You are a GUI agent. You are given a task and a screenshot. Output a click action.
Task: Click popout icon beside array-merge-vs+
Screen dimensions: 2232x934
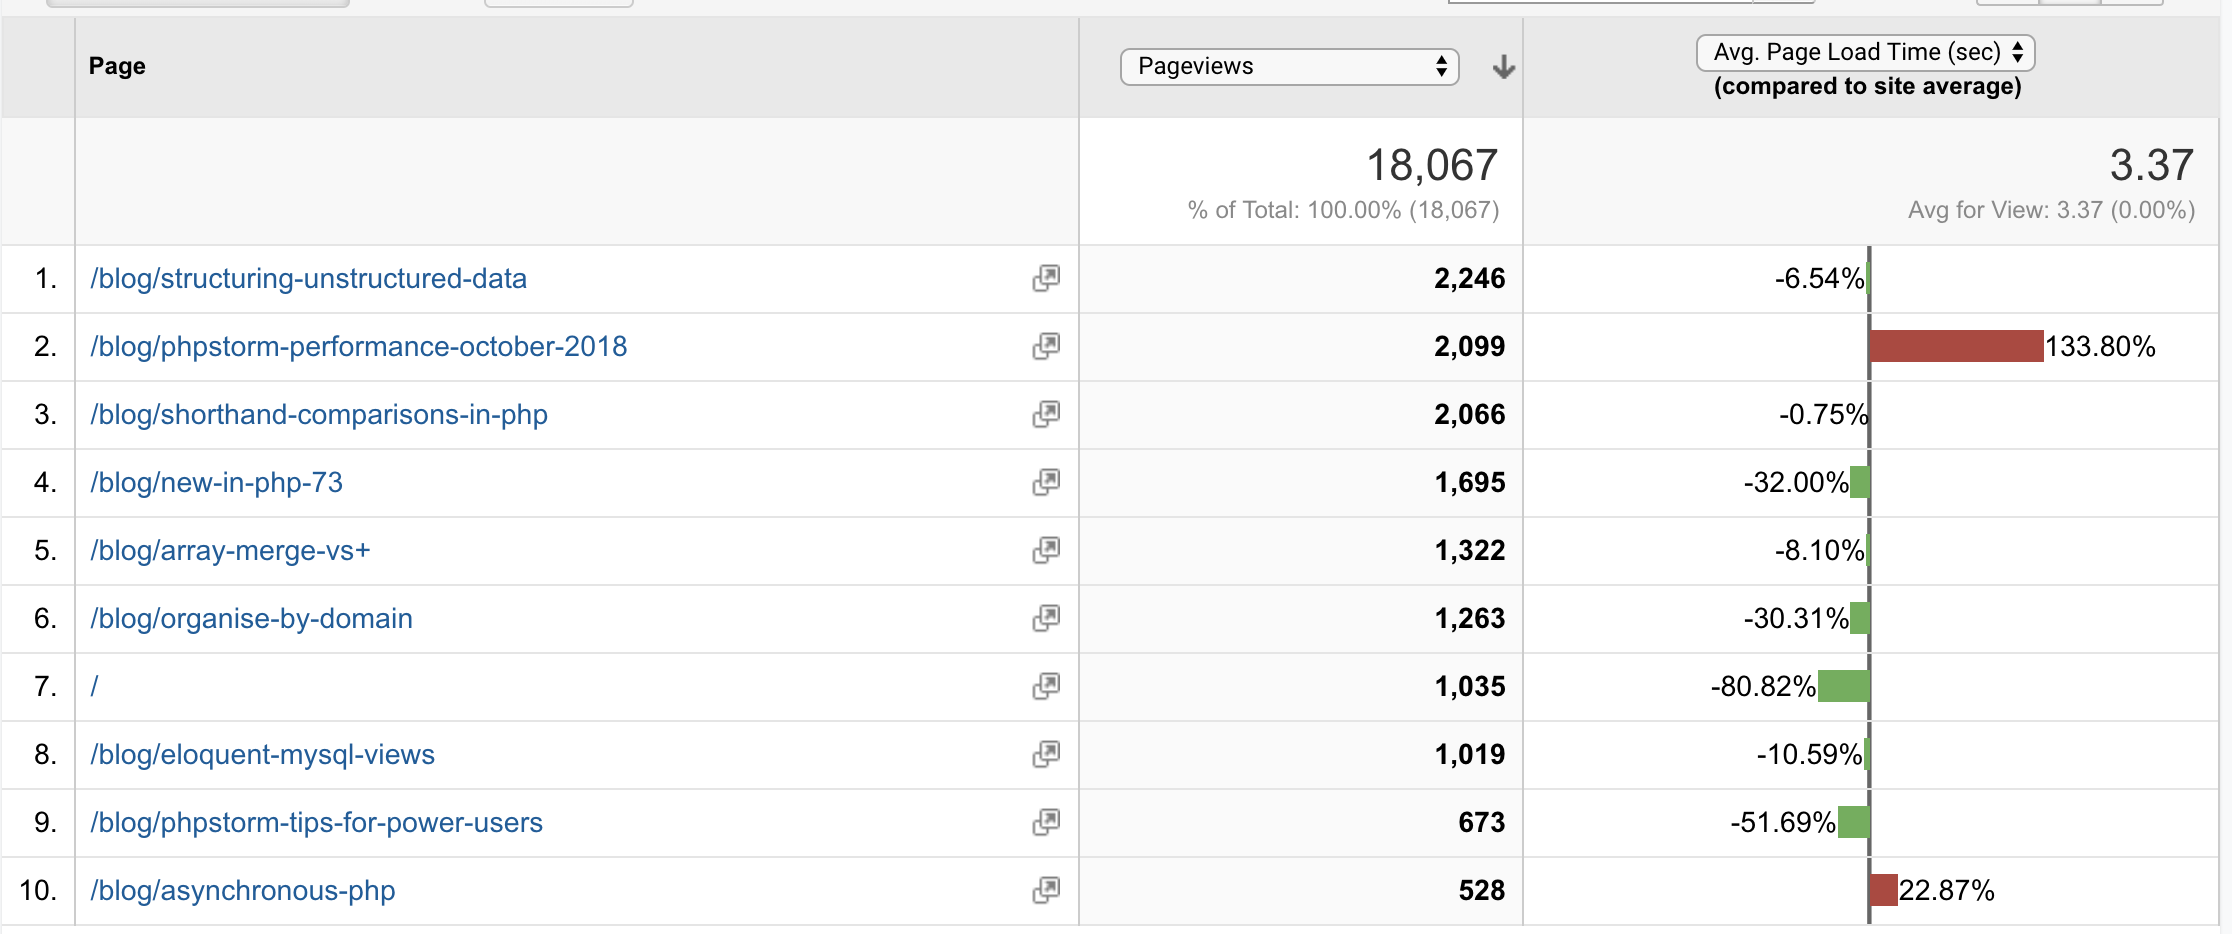click(1046, 550)
